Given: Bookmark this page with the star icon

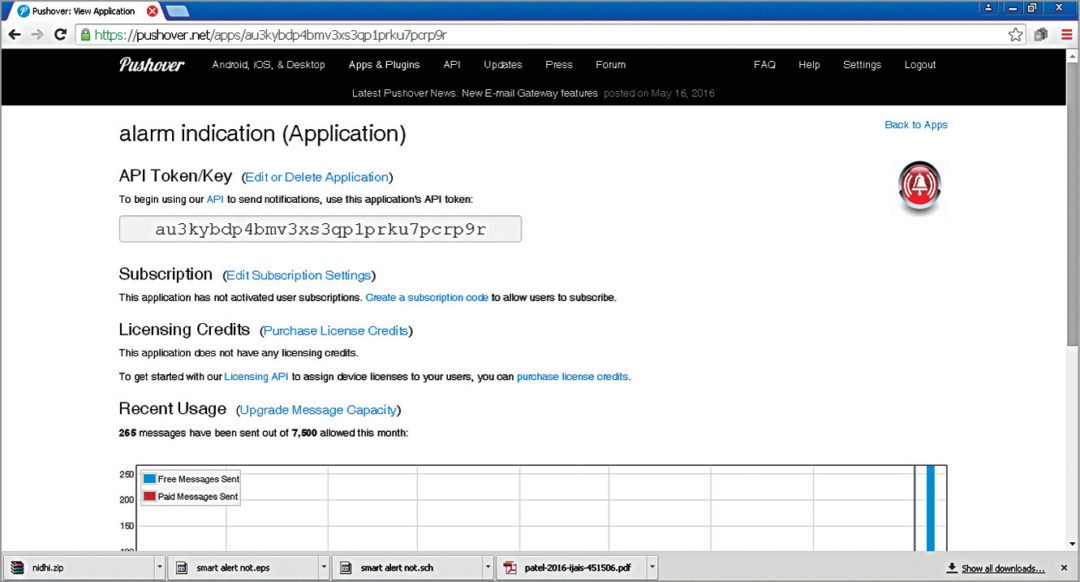Looking at the screenshot, I should coord(1015,34).
